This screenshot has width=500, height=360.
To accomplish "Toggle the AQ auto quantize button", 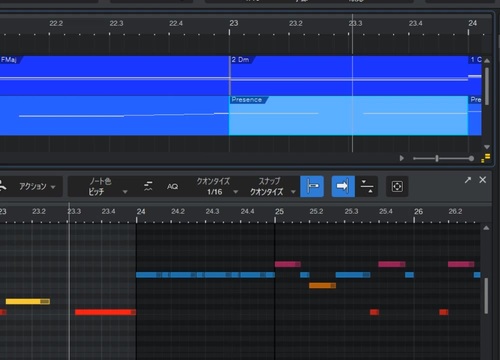I will 172,187.
